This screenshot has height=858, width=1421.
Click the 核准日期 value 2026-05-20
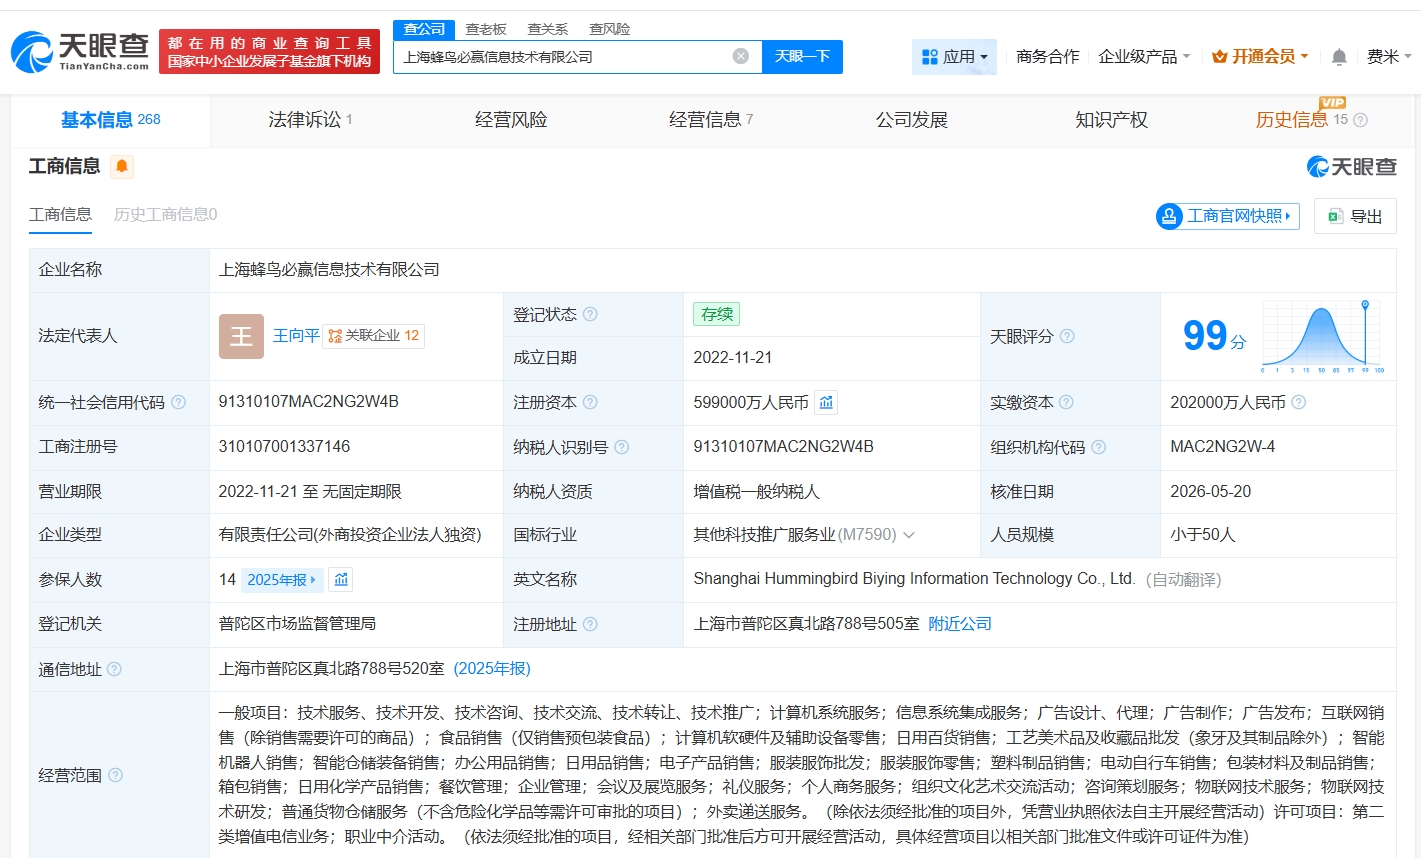(1211, 491)
